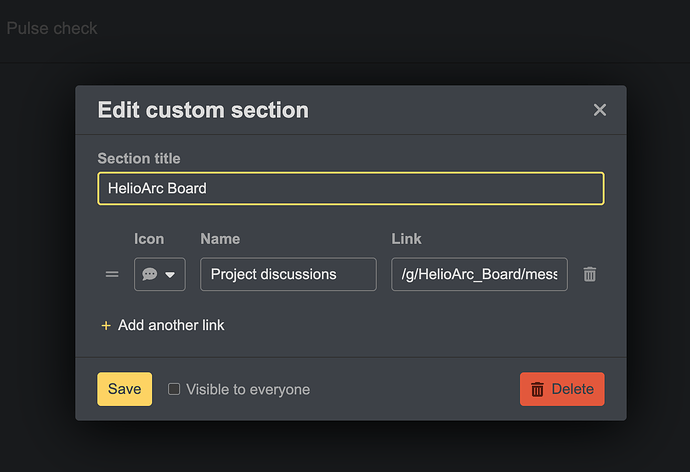
Task: Toggle Visible to everyone checkbox
Action: coord(174,389)
